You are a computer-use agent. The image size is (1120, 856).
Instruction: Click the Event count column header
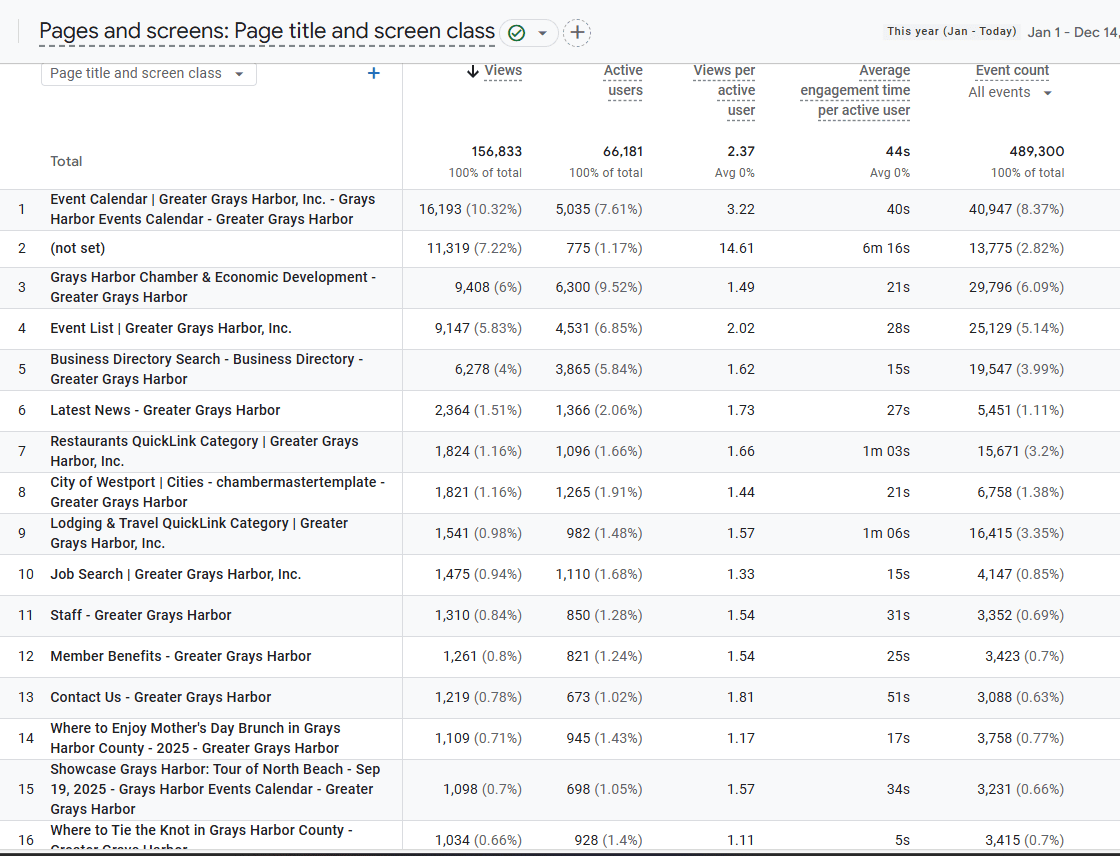[x=1012, y=71]
